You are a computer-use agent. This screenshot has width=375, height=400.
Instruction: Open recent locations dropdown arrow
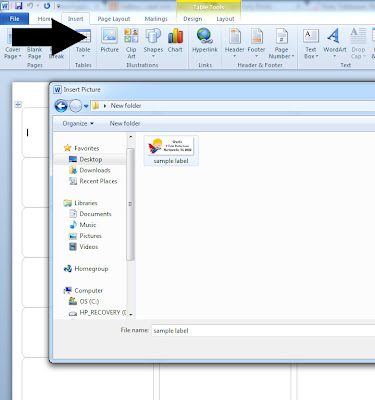[x=86, y=106]
